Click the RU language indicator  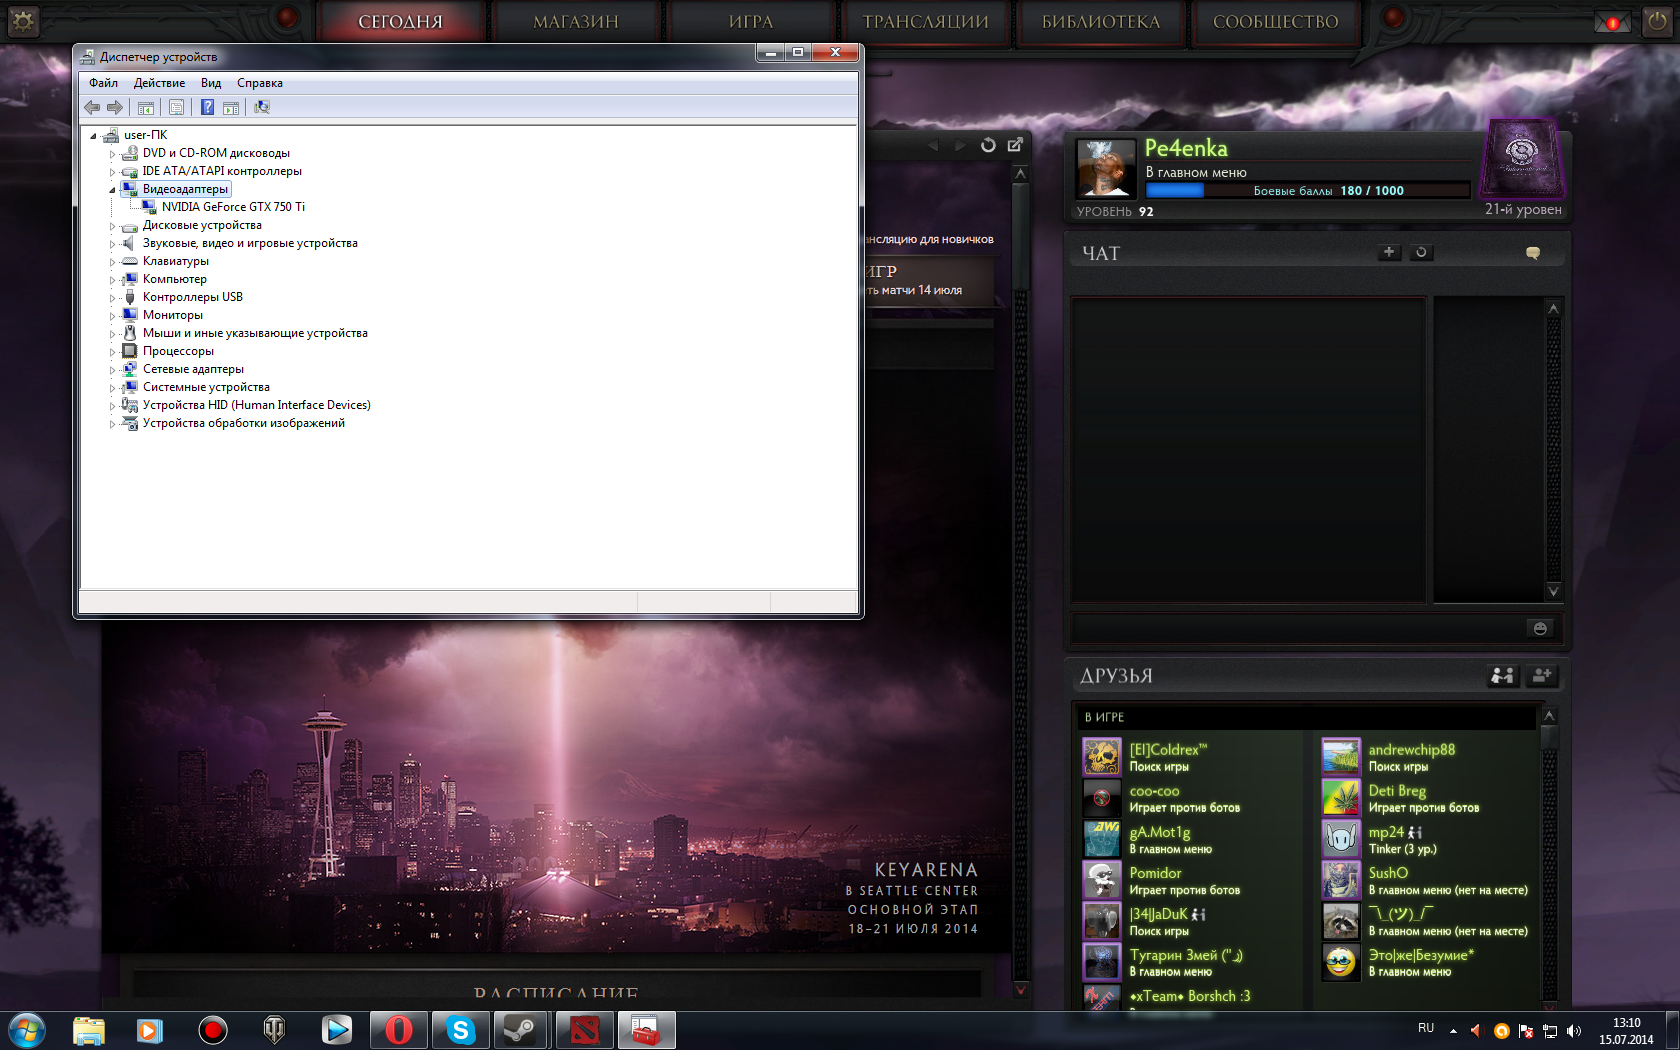(x=1426, y=1028)
